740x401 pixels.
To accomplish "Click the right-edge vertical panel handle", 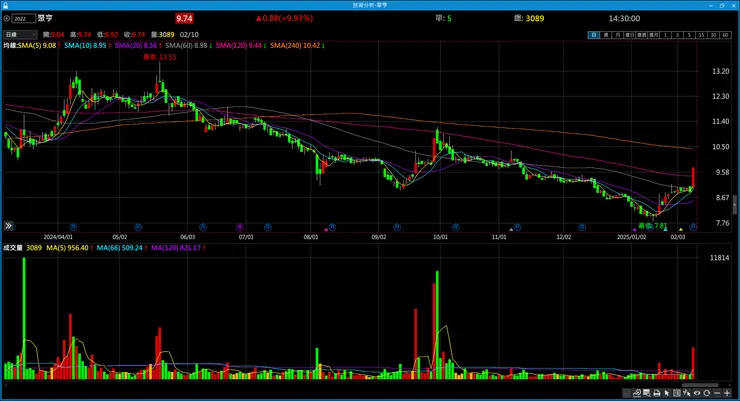I will [734, 206].
